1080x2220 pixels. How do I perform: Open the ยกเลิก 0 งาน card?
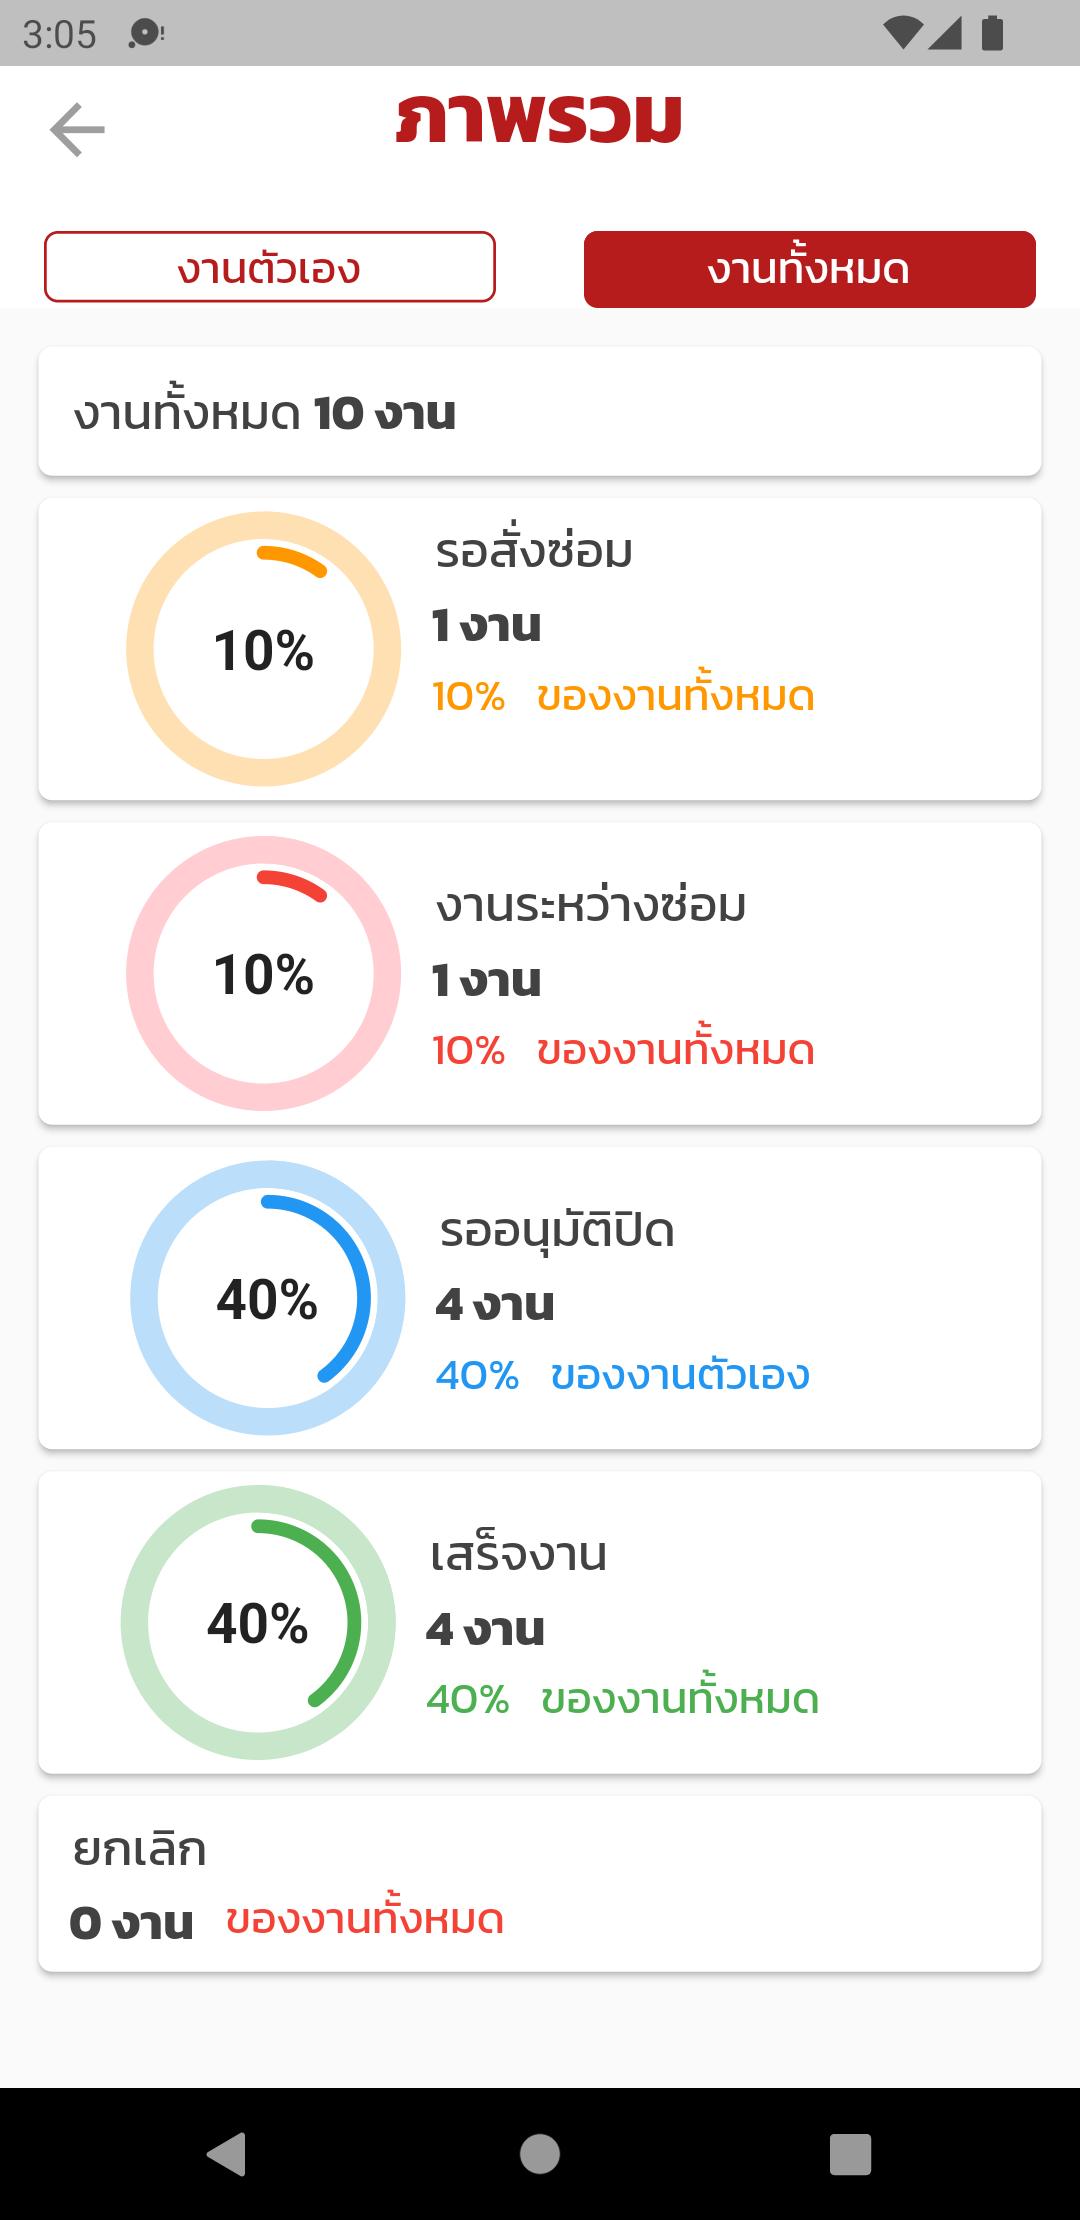click(x=540, y=1884)
